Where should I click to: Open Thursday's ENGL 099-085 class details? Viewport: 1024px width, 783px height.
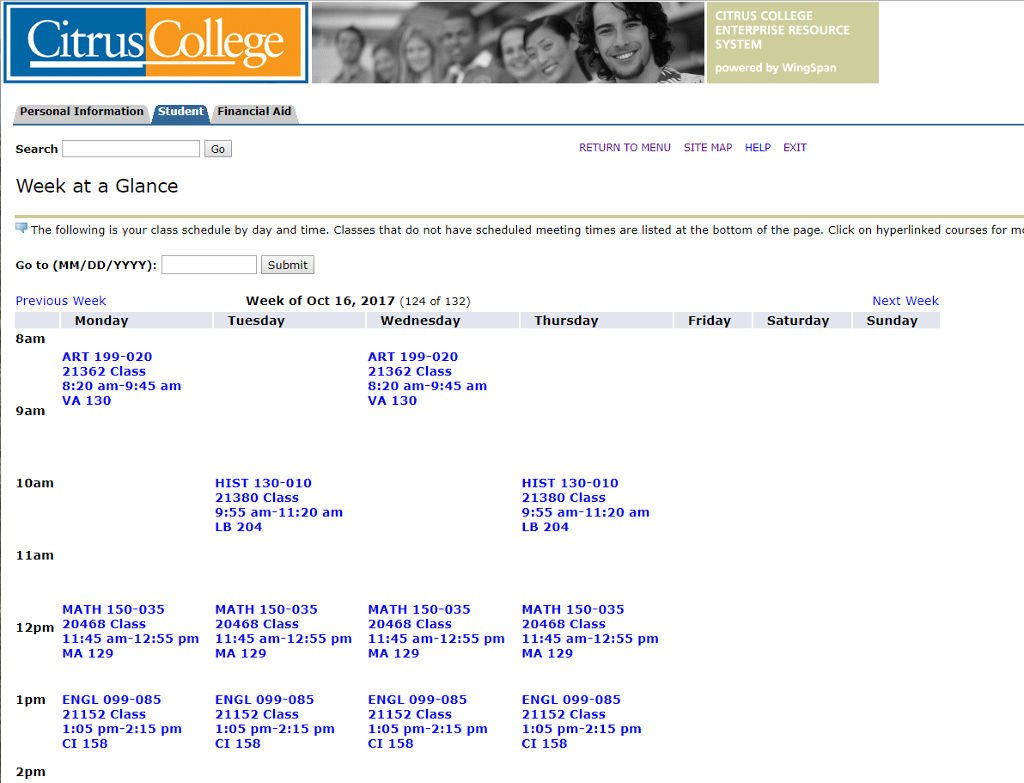point(572,699)
